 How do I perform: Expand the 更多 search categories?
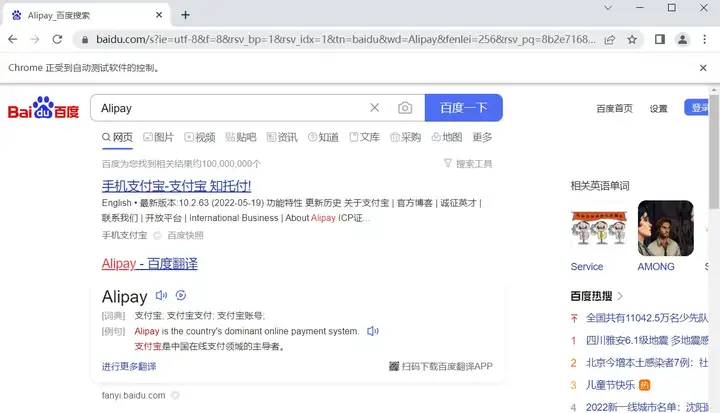click(482, 137)
